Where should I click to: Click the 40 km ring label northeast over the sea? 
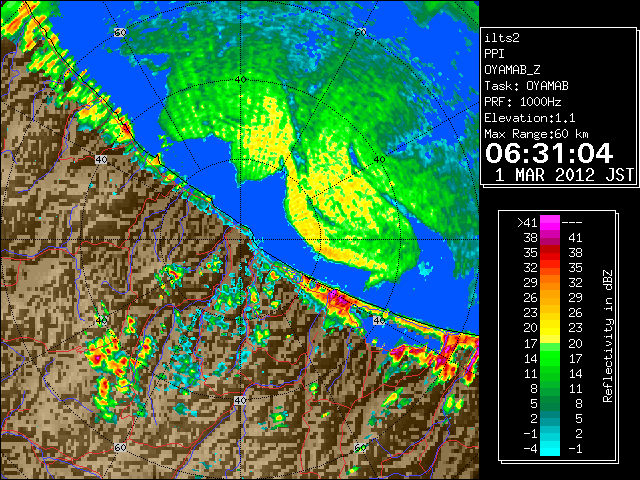(380, 160)
